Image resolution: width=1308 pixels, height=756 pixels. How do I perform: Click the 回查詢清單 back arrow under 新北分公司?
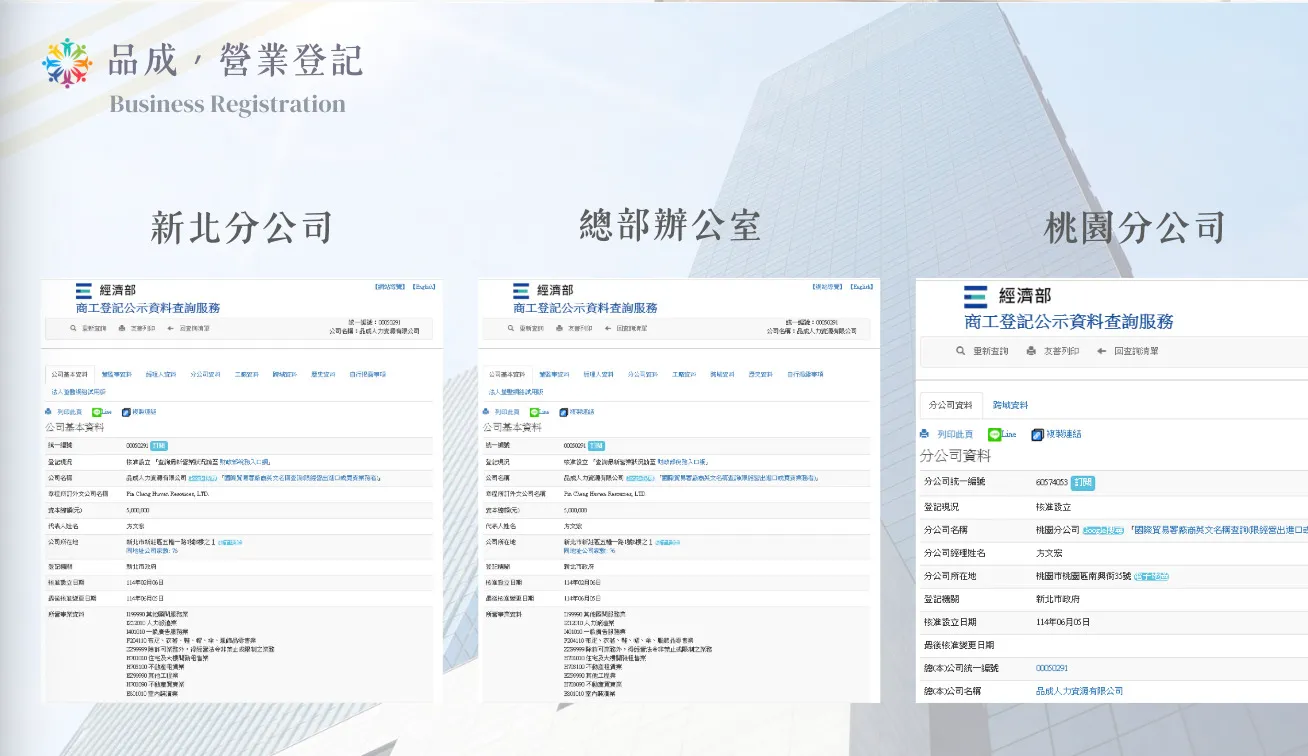pyautogui.click(x=172, y=328)
